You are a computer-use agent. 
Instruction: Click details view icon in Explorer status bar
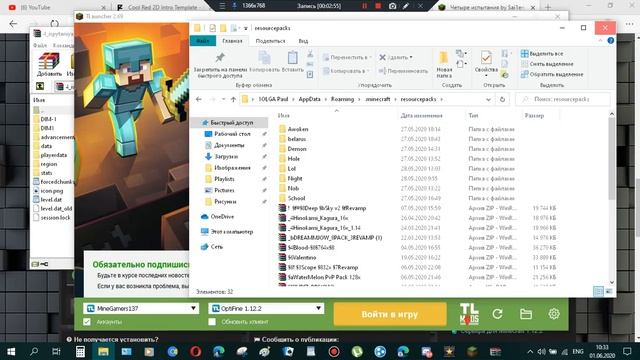tap(598, 291)
